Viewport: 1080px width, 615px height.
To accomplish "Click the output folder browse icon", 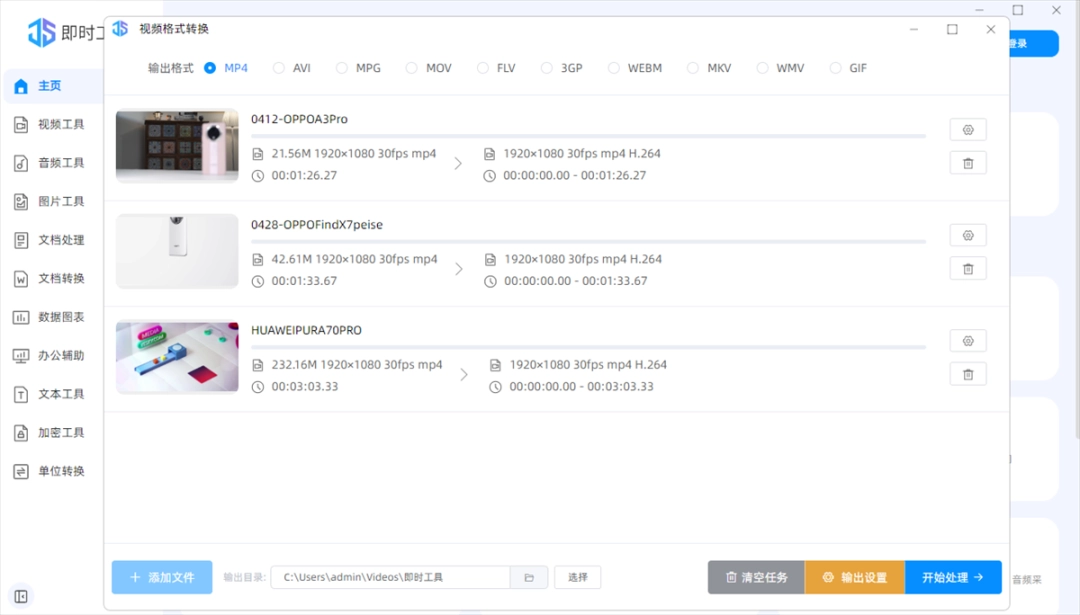I will [529, 577].
